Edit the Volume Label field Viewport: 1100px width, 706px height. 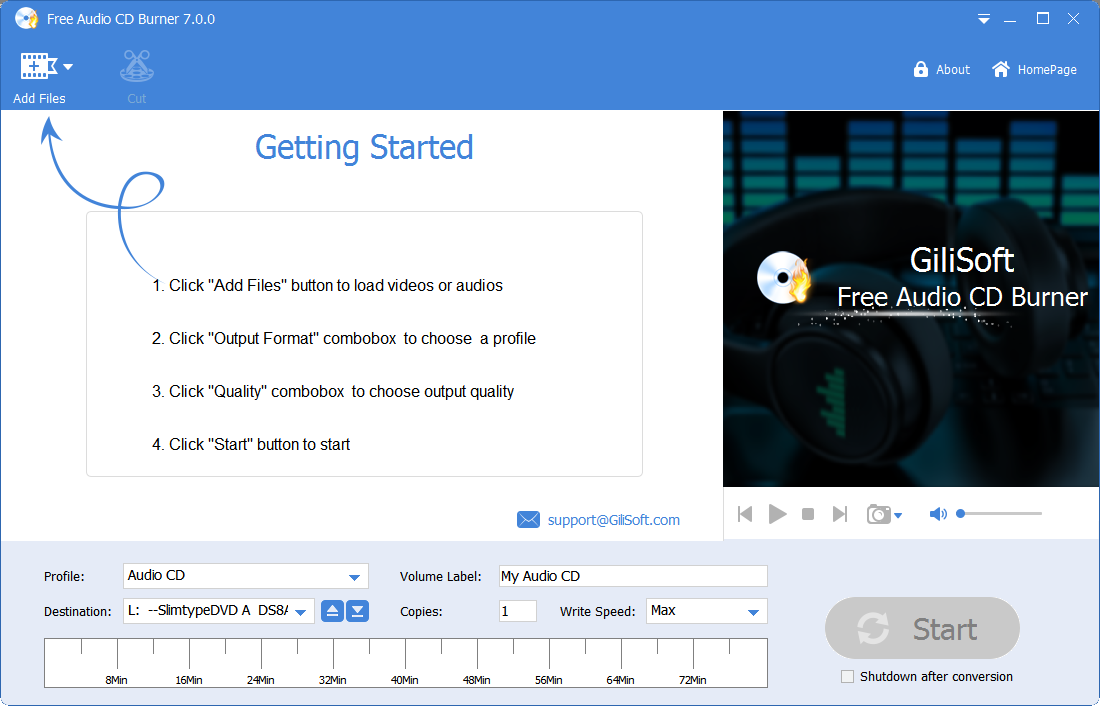(633, 576)
